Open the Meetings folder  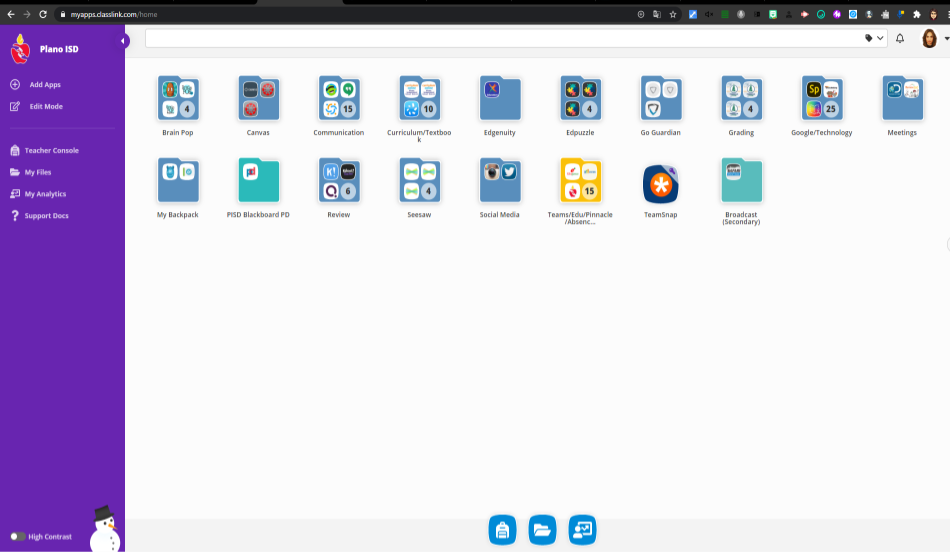coord(903,99)
